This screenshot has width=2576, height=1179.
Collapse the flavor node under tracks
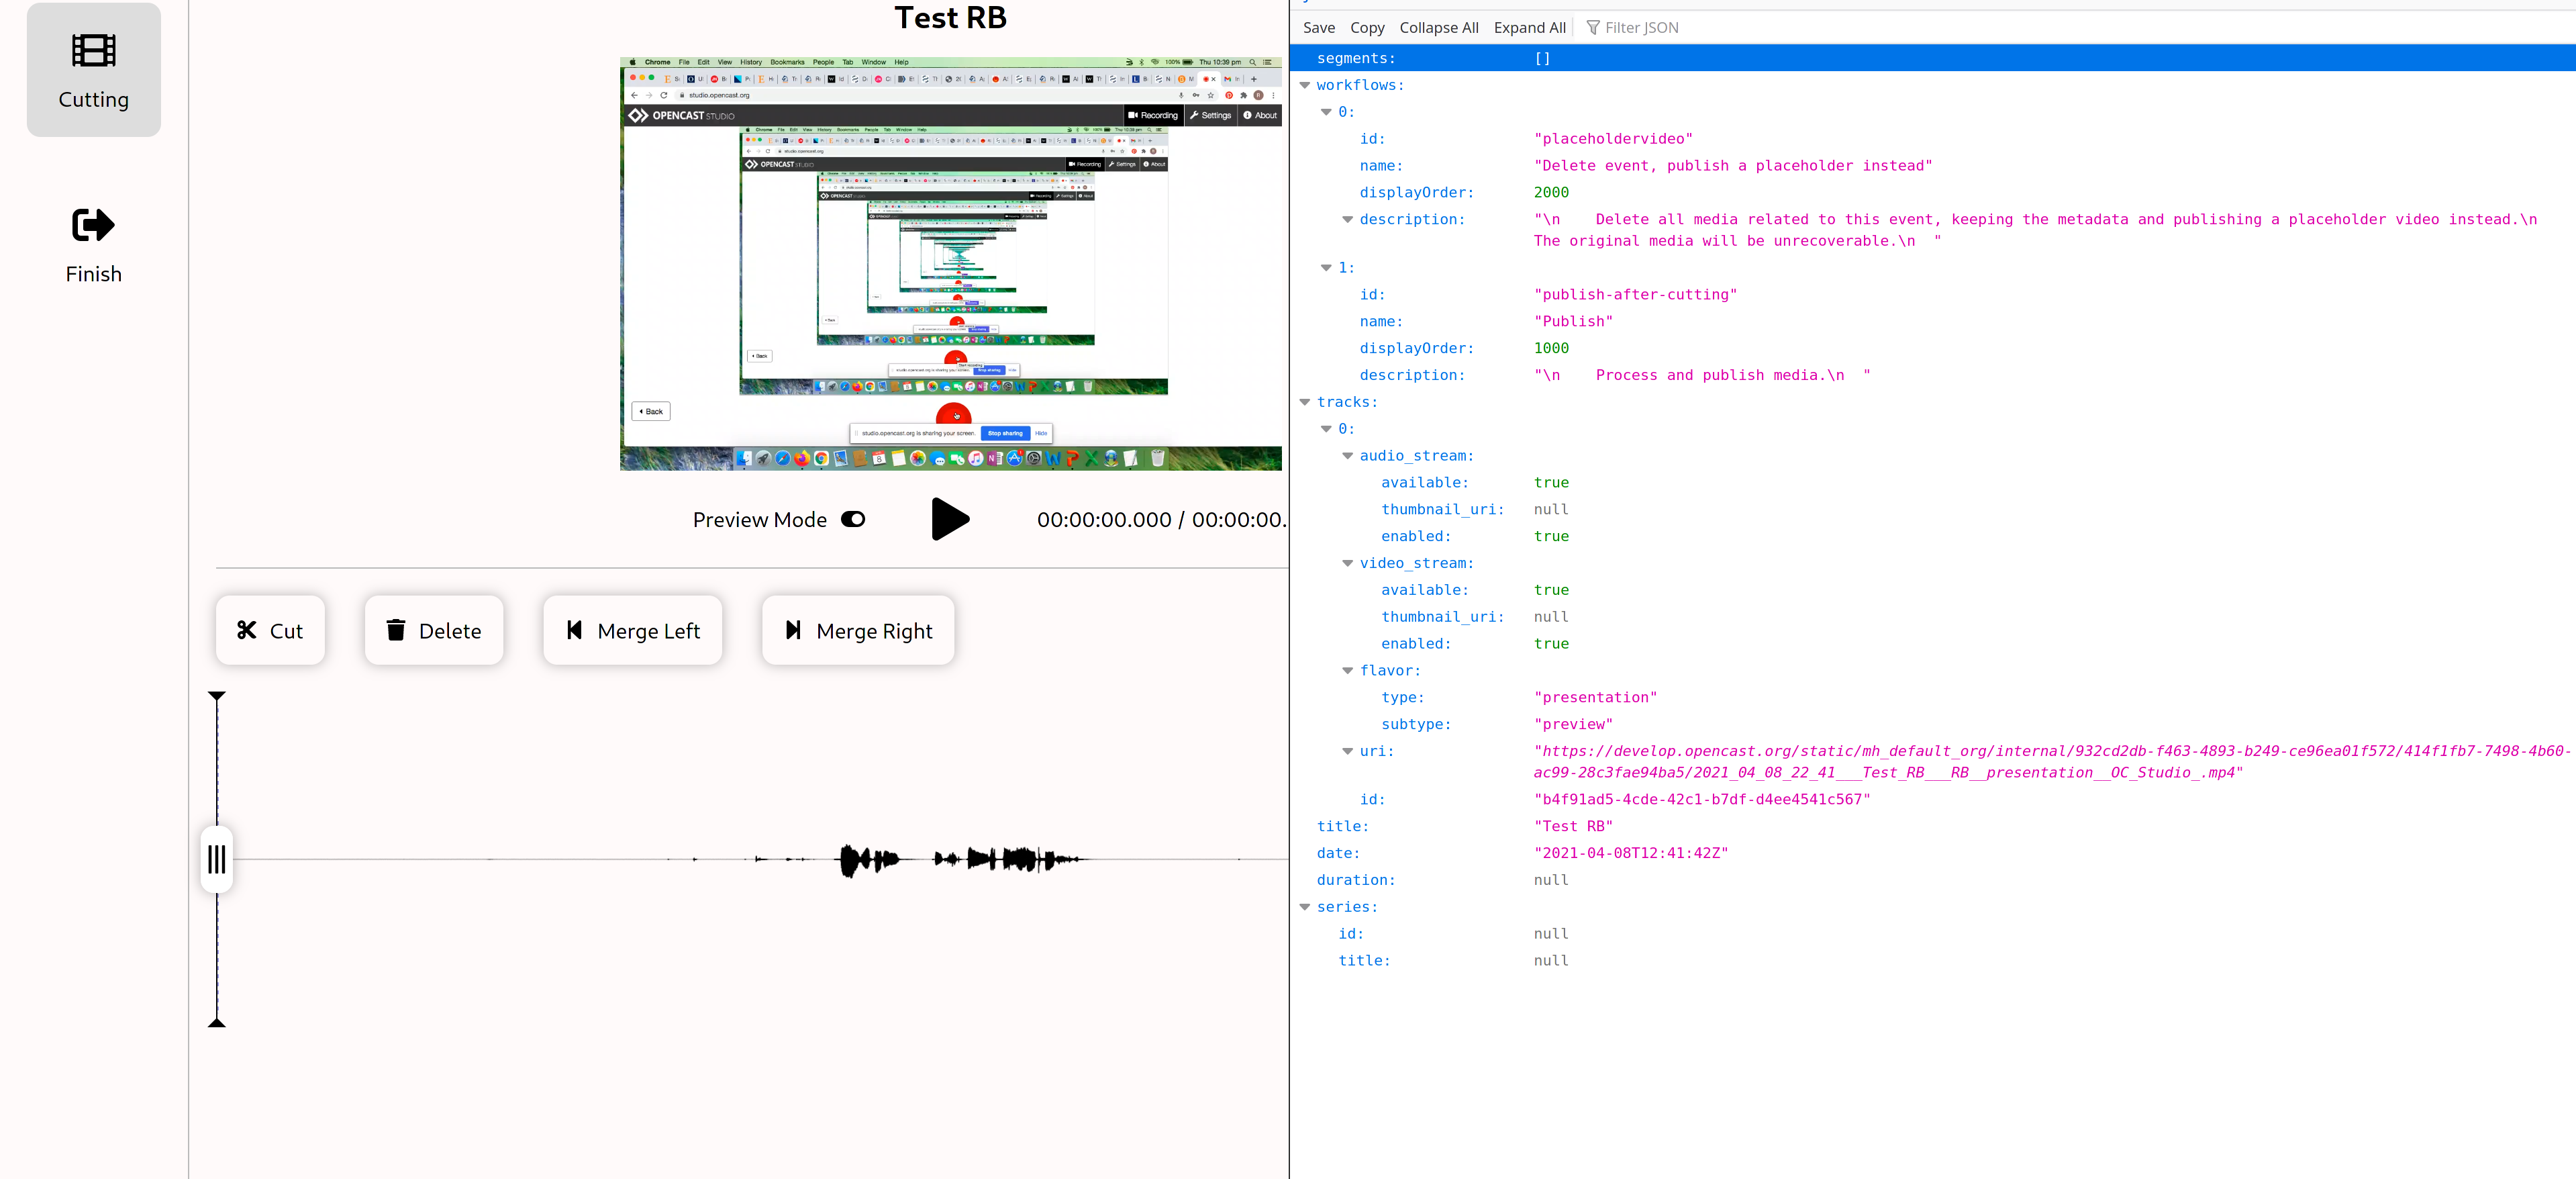click(1348, 670)
